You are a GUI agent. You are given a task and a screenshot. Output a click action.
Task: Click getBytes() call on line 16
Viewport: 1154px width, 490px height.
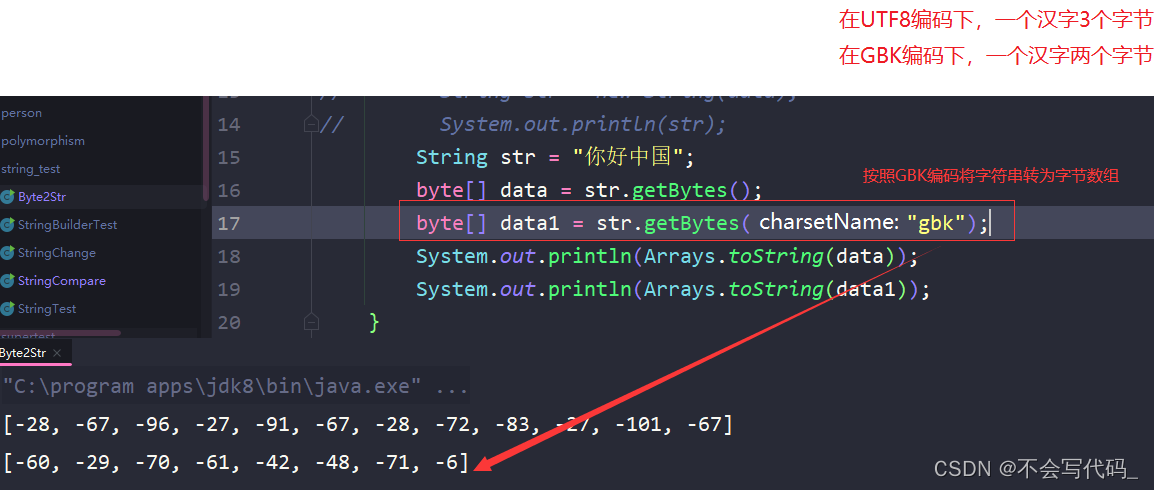[x=690, y=191]
